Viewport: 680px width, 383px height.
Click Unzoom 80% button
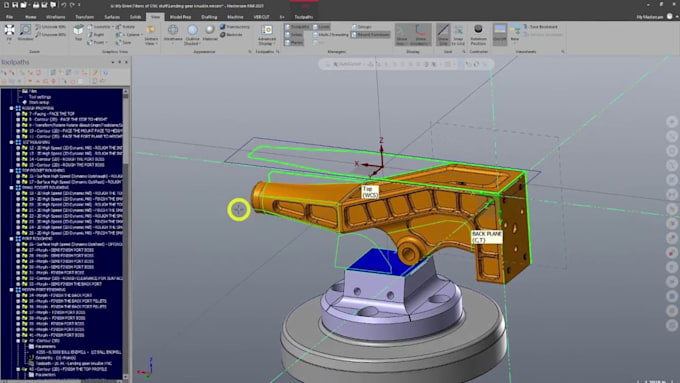(51, 35)
